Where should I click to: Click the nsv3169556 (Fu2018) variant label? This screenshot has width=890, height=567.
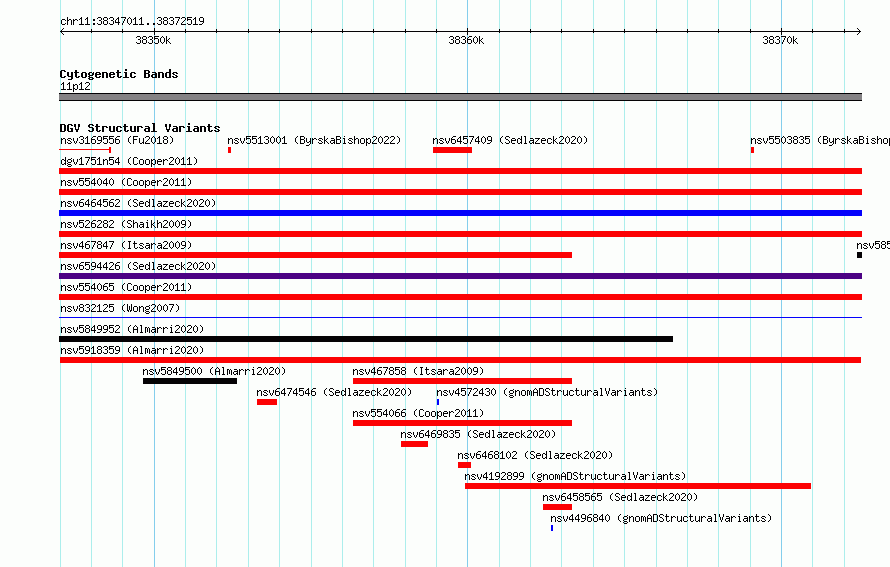117,140
